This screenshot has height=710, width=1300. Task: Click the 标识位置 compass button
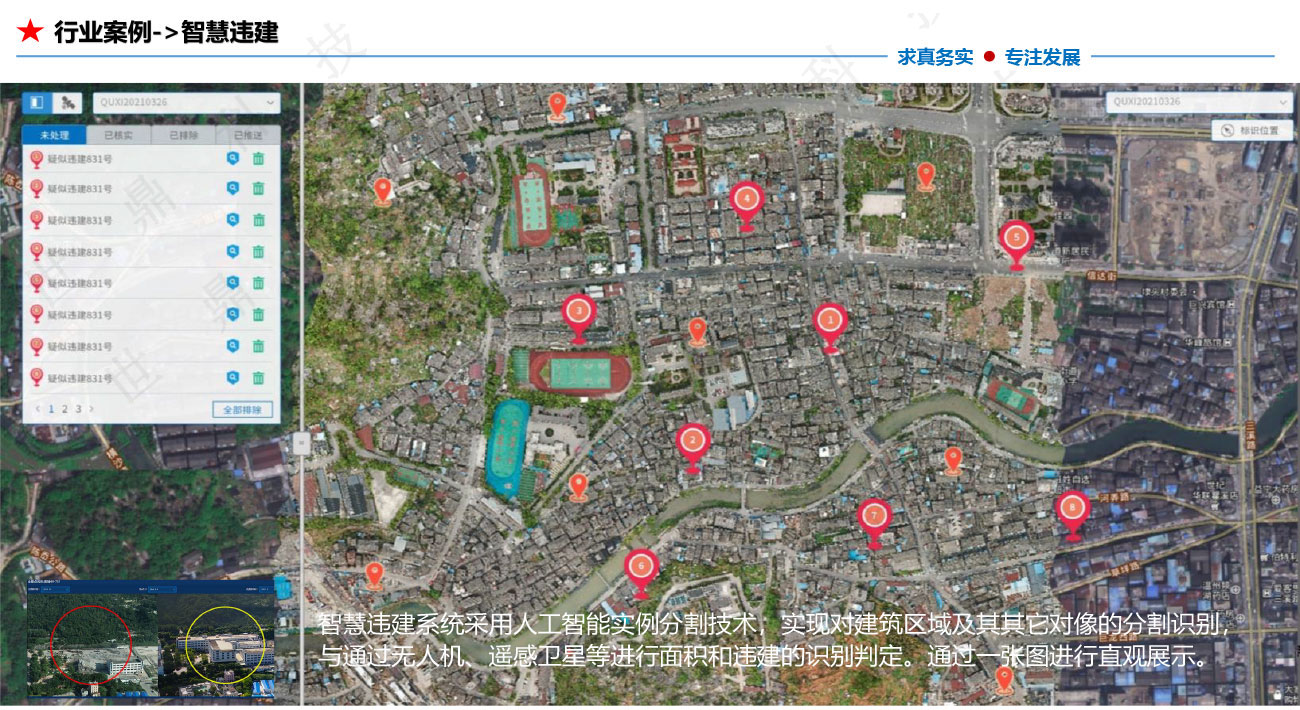coord(1251,130)
